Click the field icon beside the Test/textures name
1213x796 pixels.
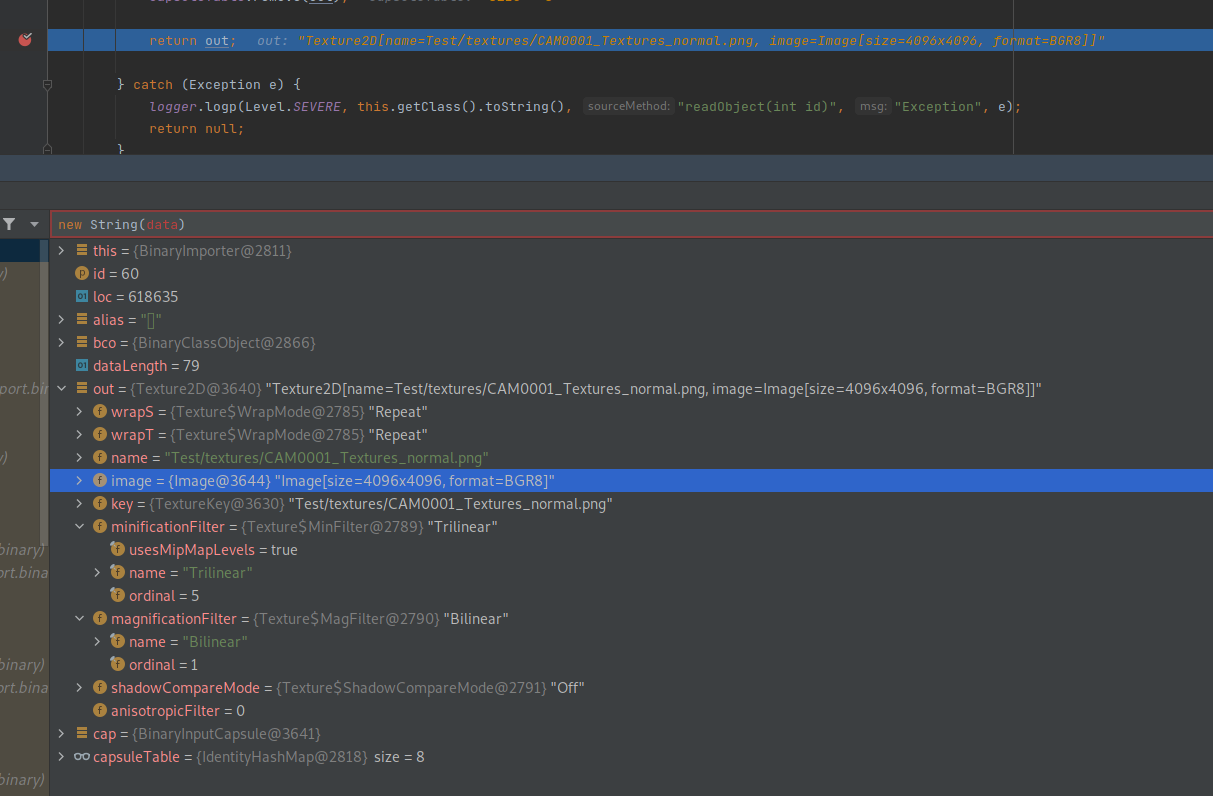point(100,458)
